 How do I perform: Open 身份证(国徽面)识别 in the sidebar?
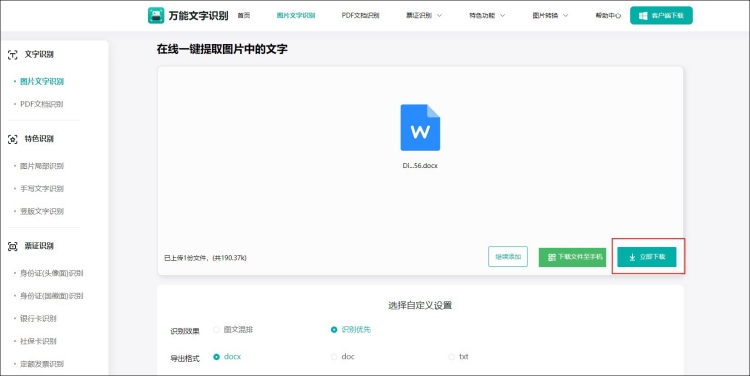51,296
